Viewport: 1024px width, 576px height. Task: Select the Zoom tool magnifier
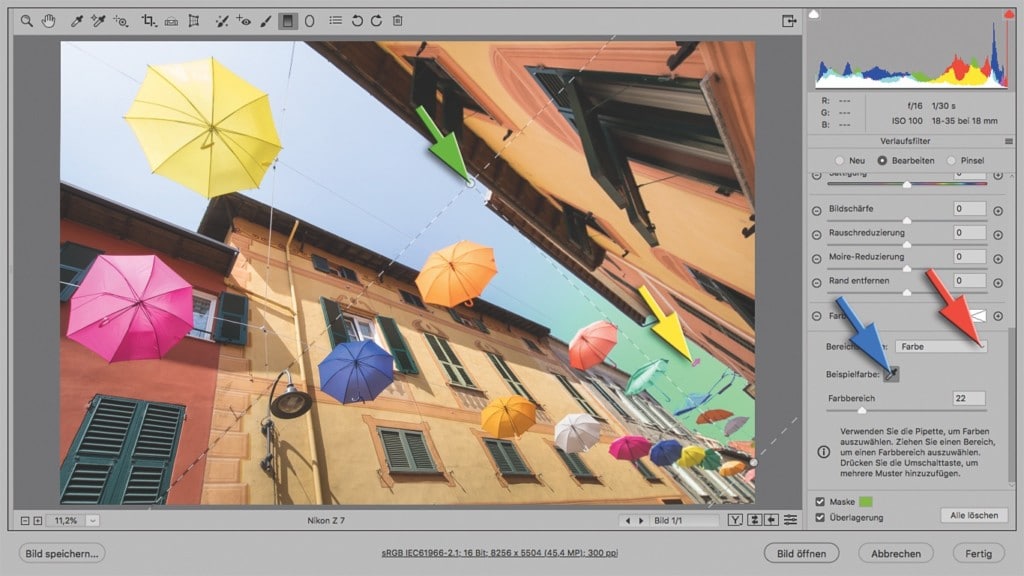click(x=26, y=21)
